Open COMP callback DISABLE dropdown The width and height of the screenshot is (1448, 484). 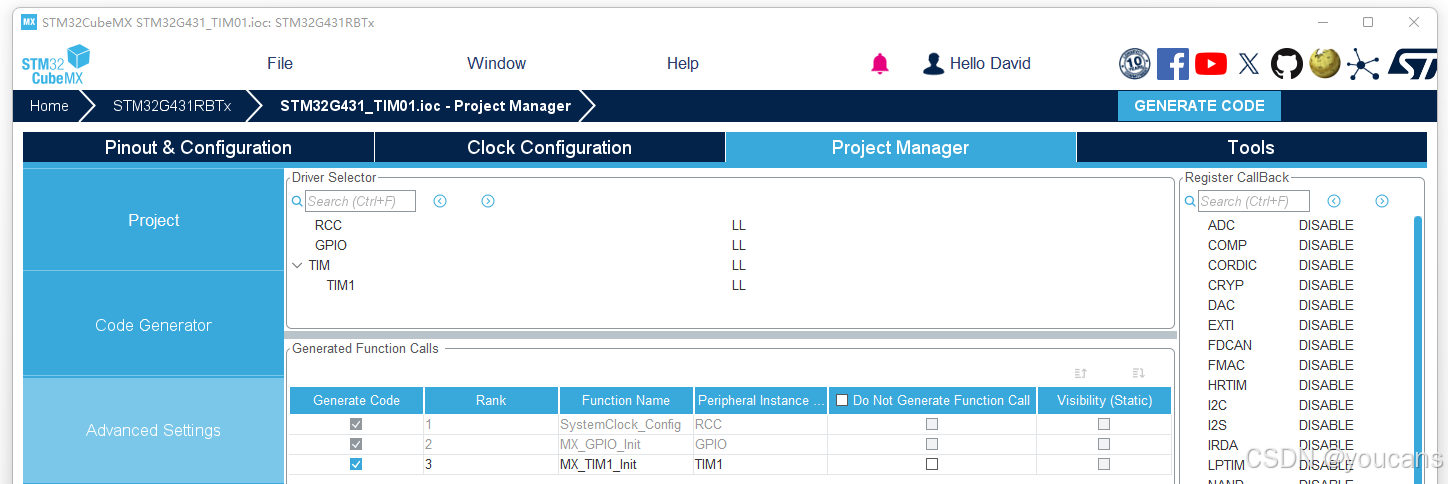pos(1326,245)
